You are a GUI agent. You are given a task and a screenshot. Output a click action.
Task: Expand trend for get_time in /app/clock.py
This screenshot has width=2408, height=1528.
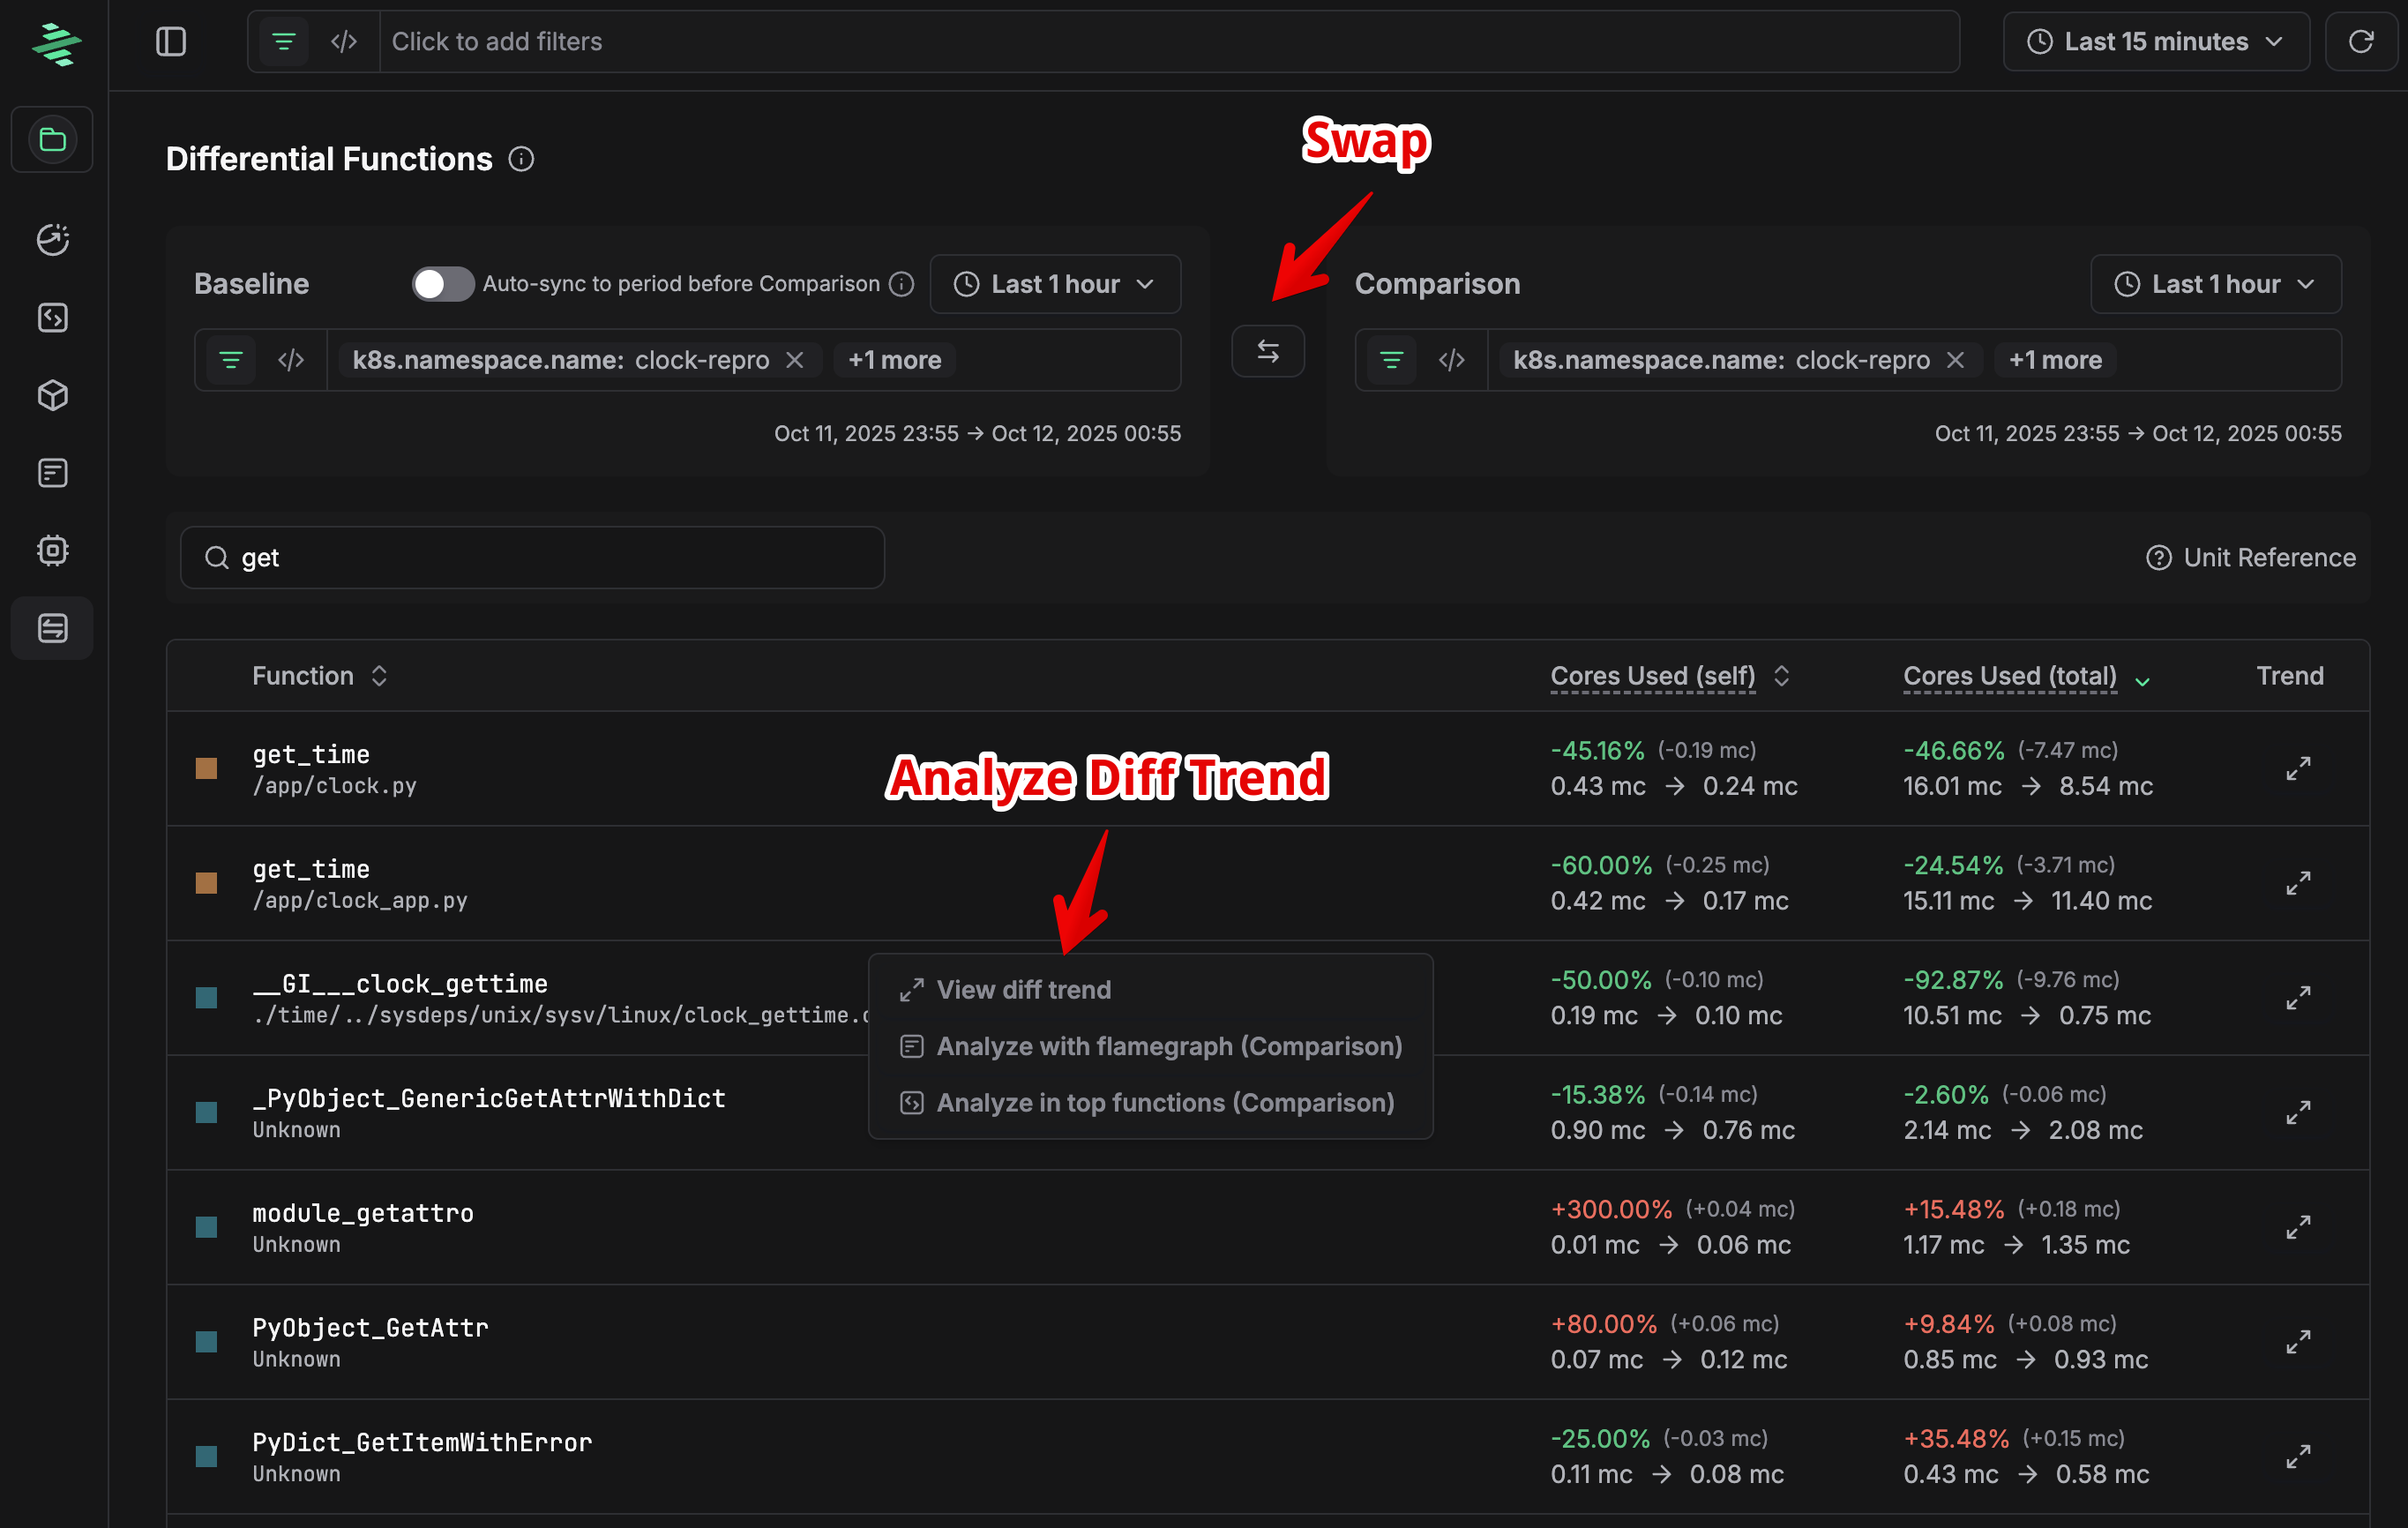point(2297,768)
